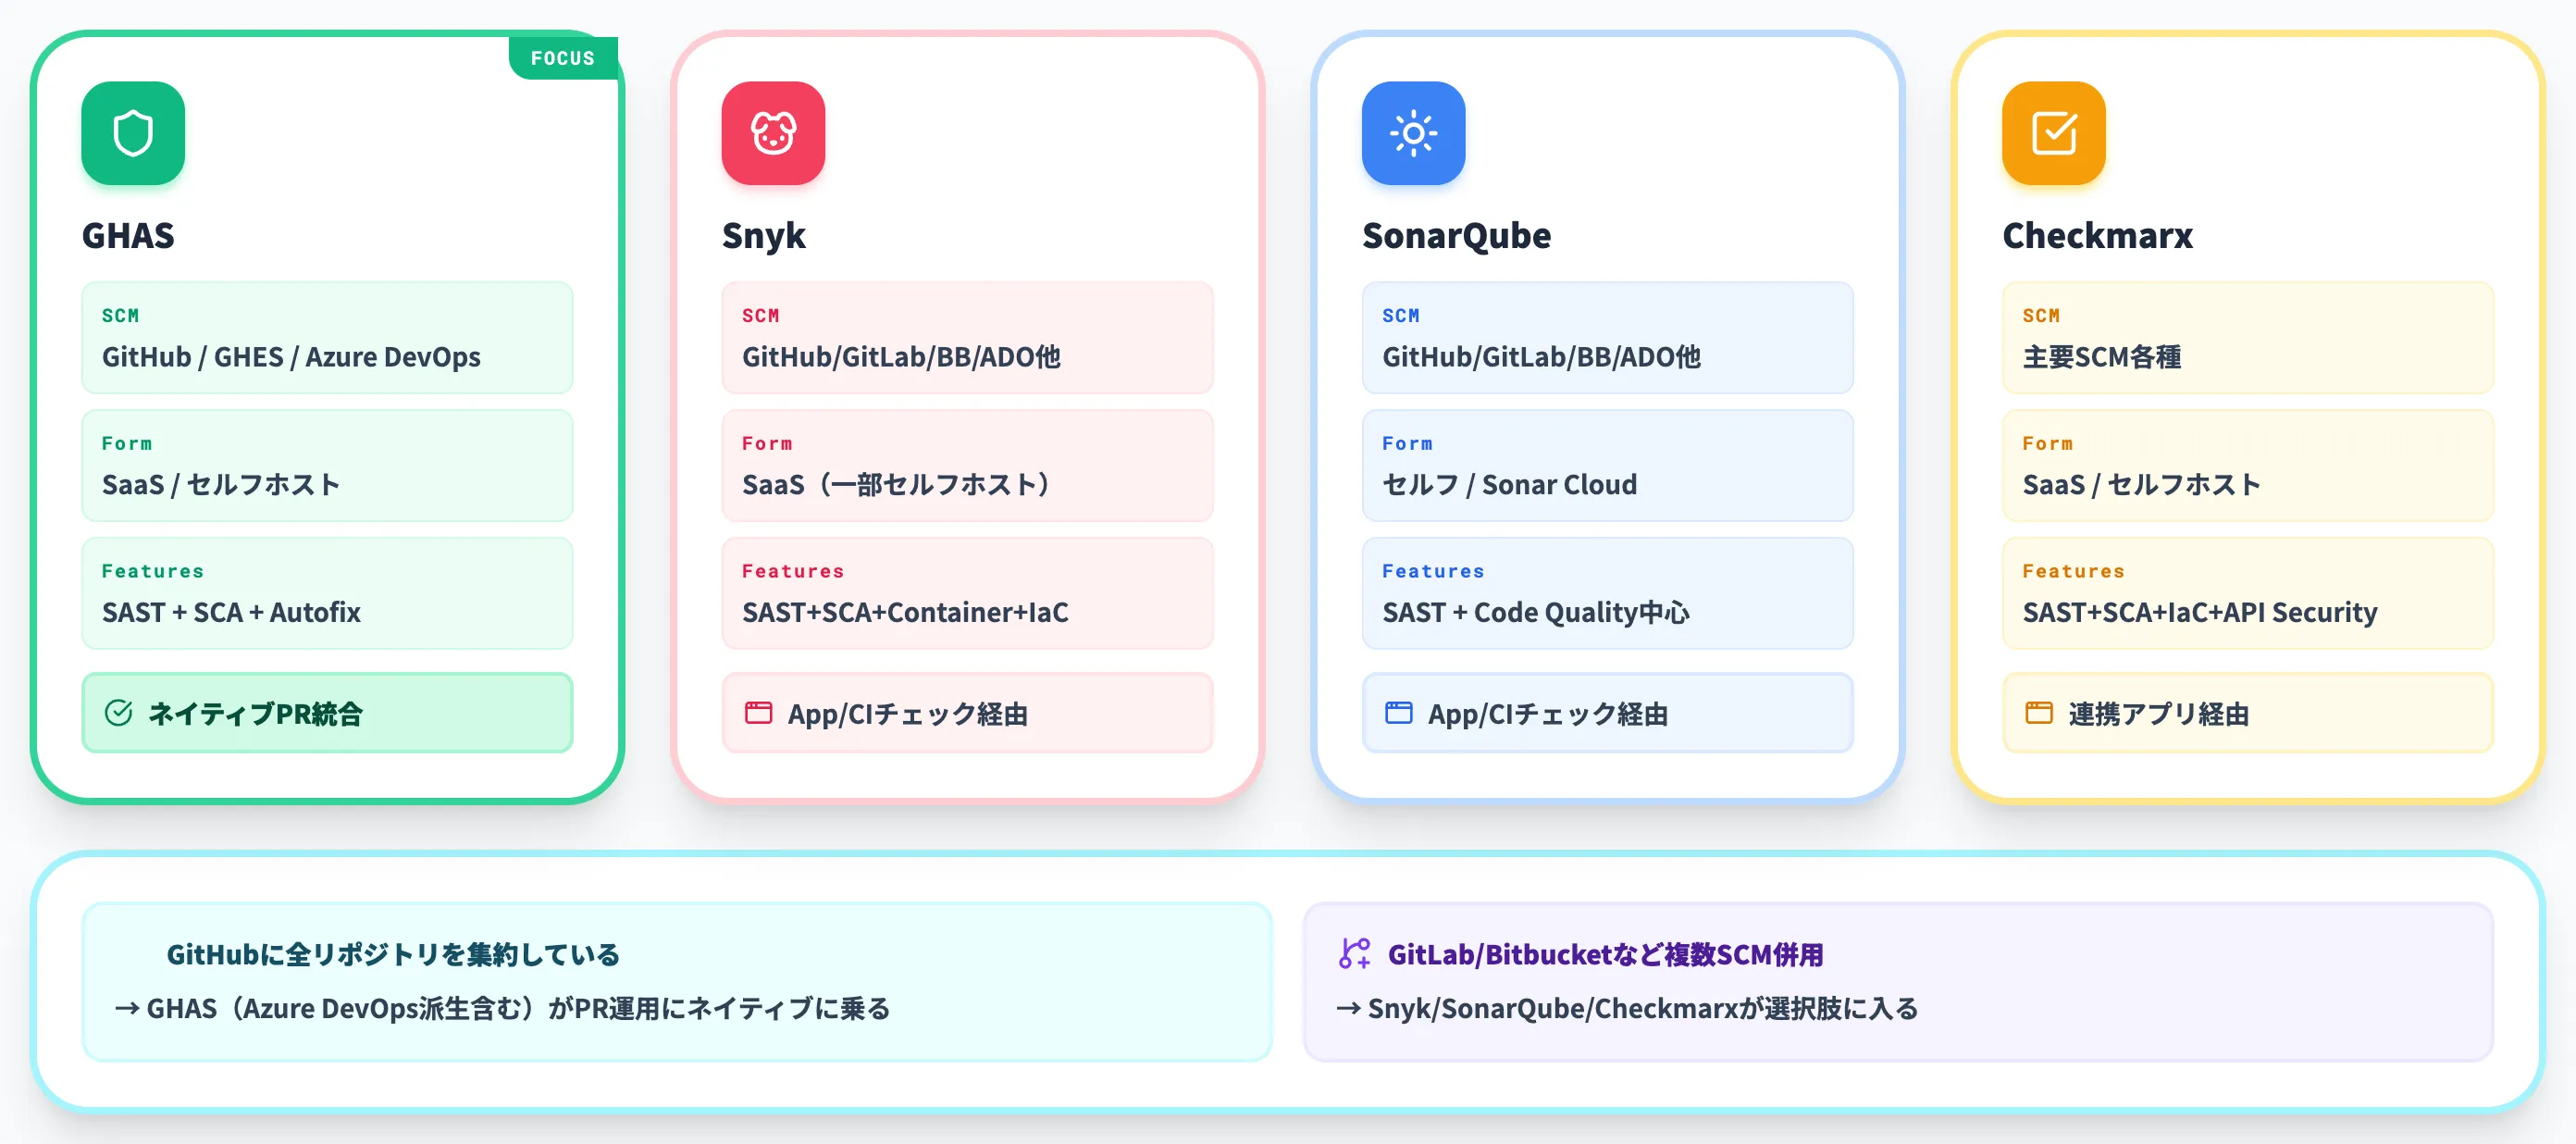The height and width of the screenshot is (1144, 2576).
Task: Click the Features label in the Snyk card
Action: [793, 571]
